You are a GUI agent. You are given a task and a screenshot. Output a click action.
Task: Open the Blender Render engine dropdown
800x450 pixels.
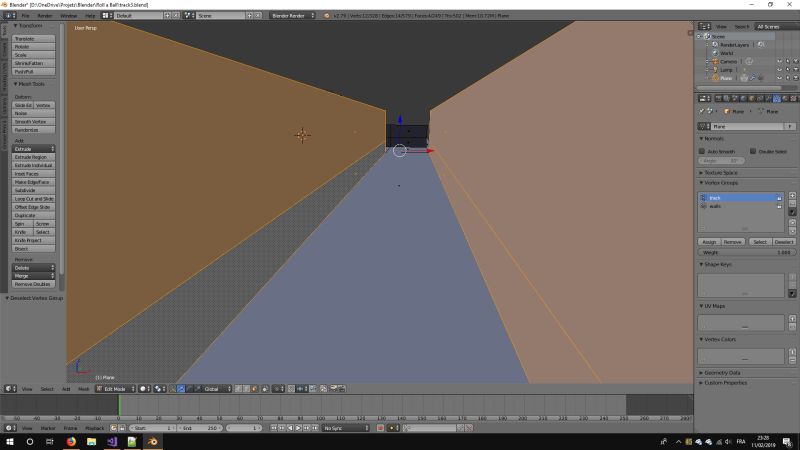[x=292, y=16]
